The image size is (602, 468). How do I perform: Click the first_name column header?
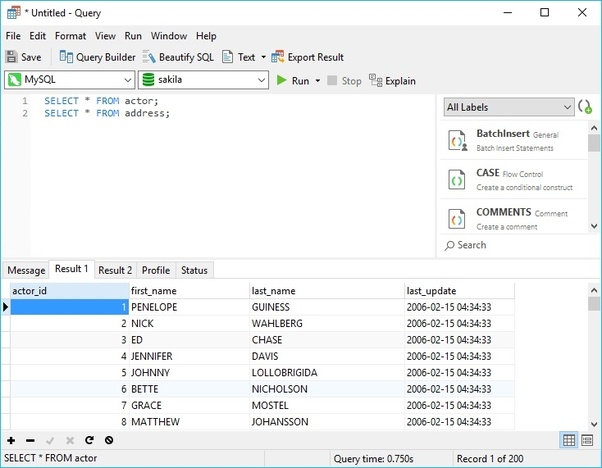coord(189,291)
